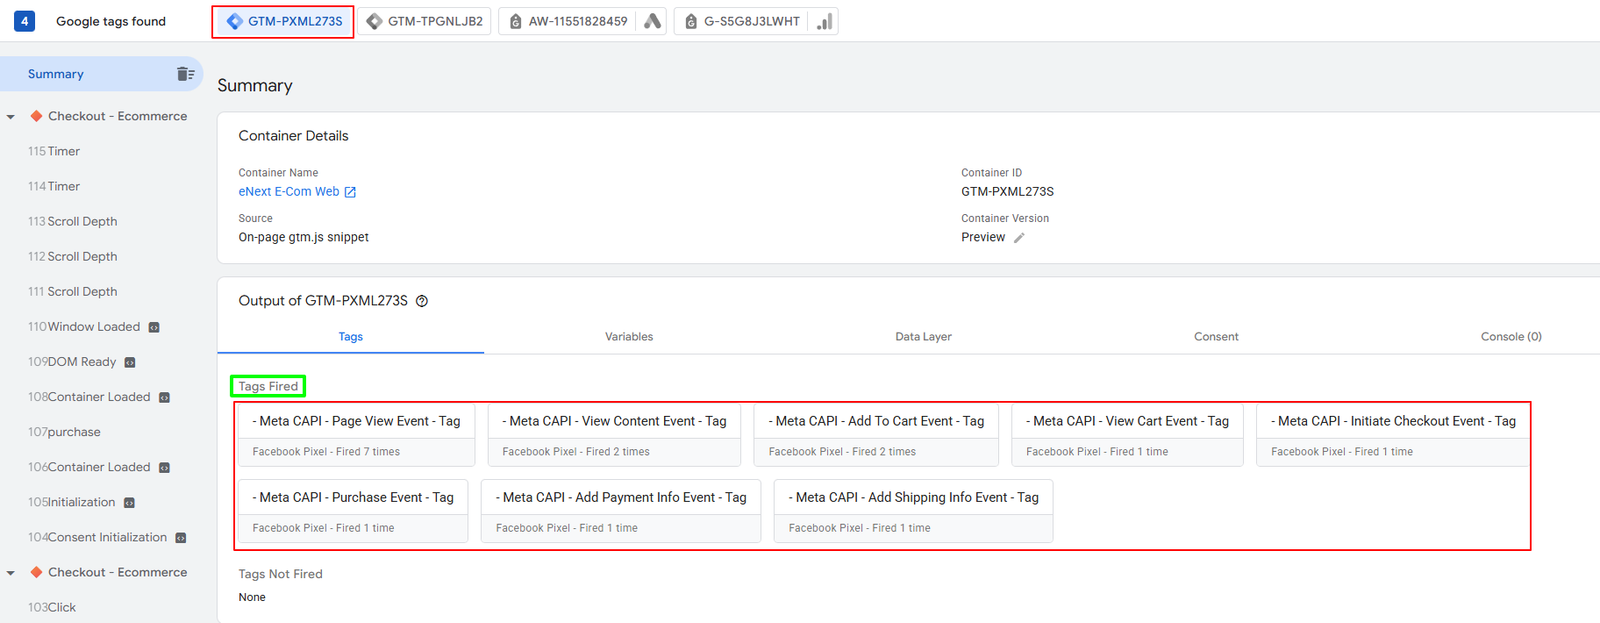Open Meta CAPI - Purchase Event tag card
The width and height of the screenshot is (1600, 623).
[353, 511]
